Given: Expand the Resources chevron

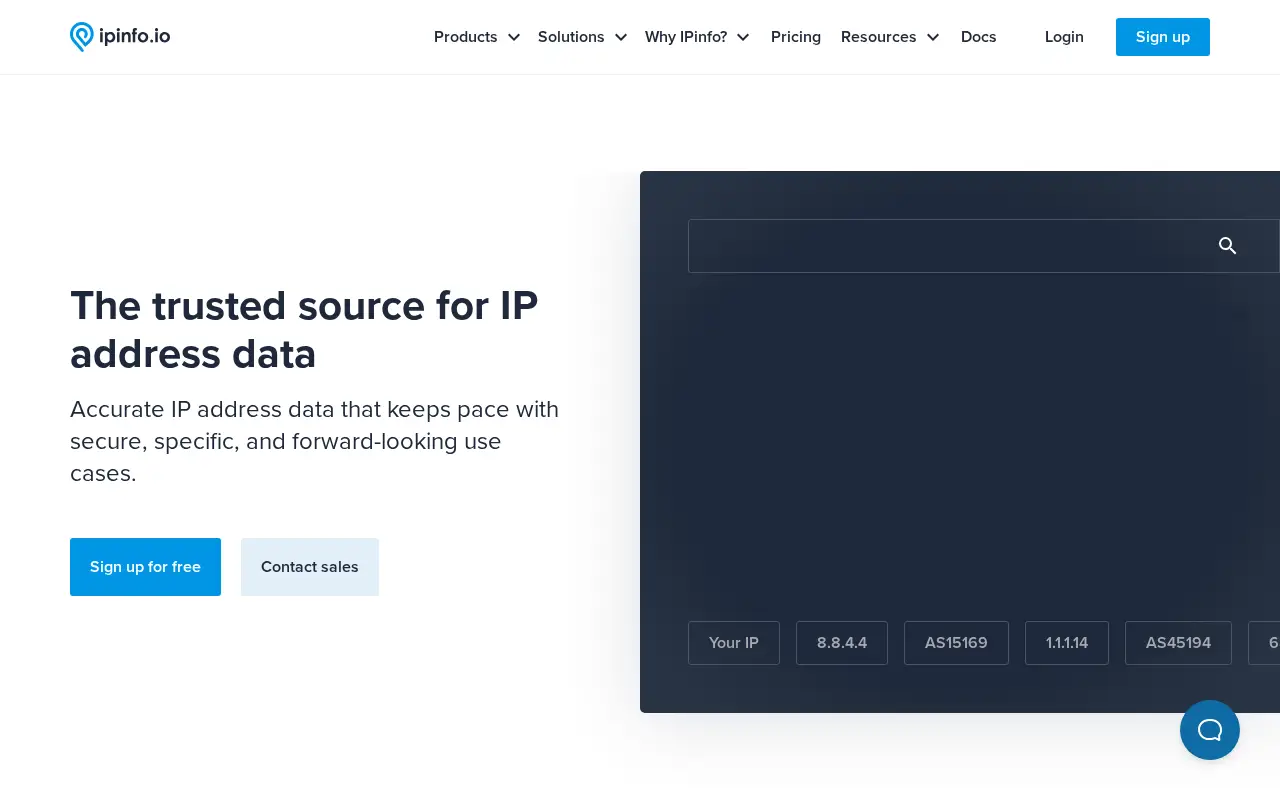Looking at the screenshot, I should [933, 37].
